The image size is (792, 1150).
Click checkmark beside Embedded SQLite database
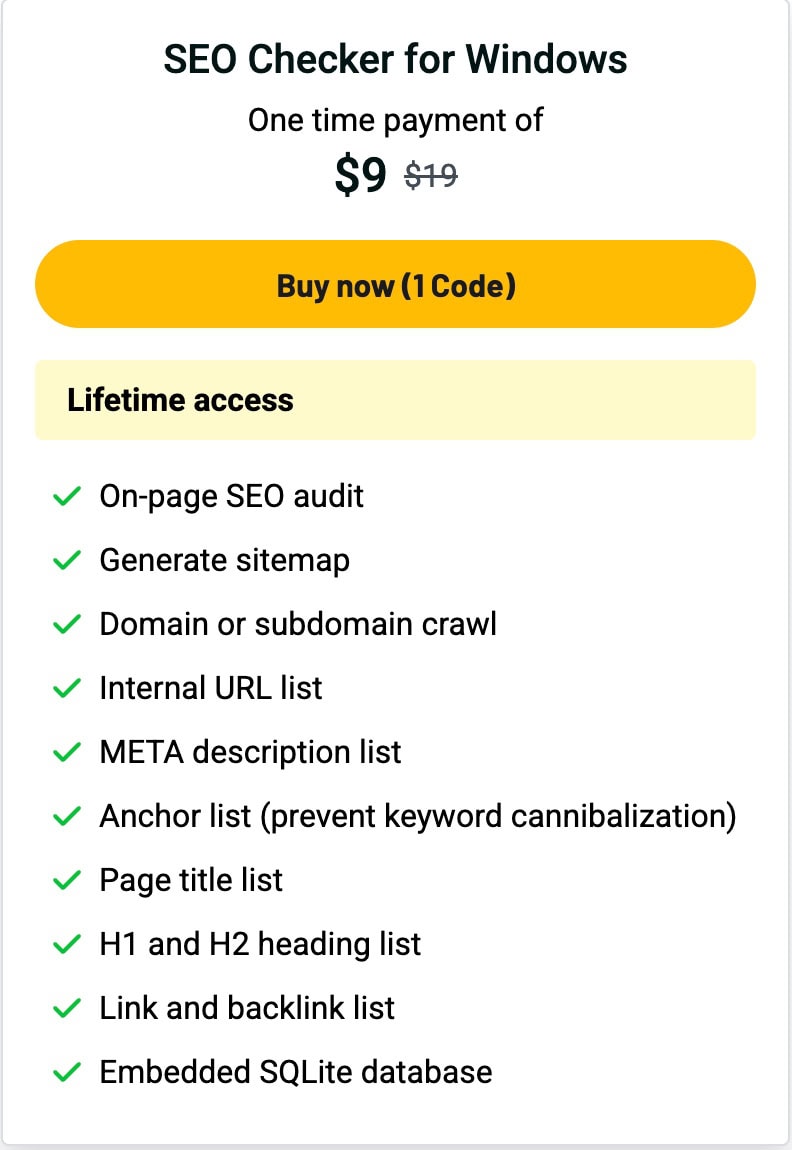pos(66,1072)
